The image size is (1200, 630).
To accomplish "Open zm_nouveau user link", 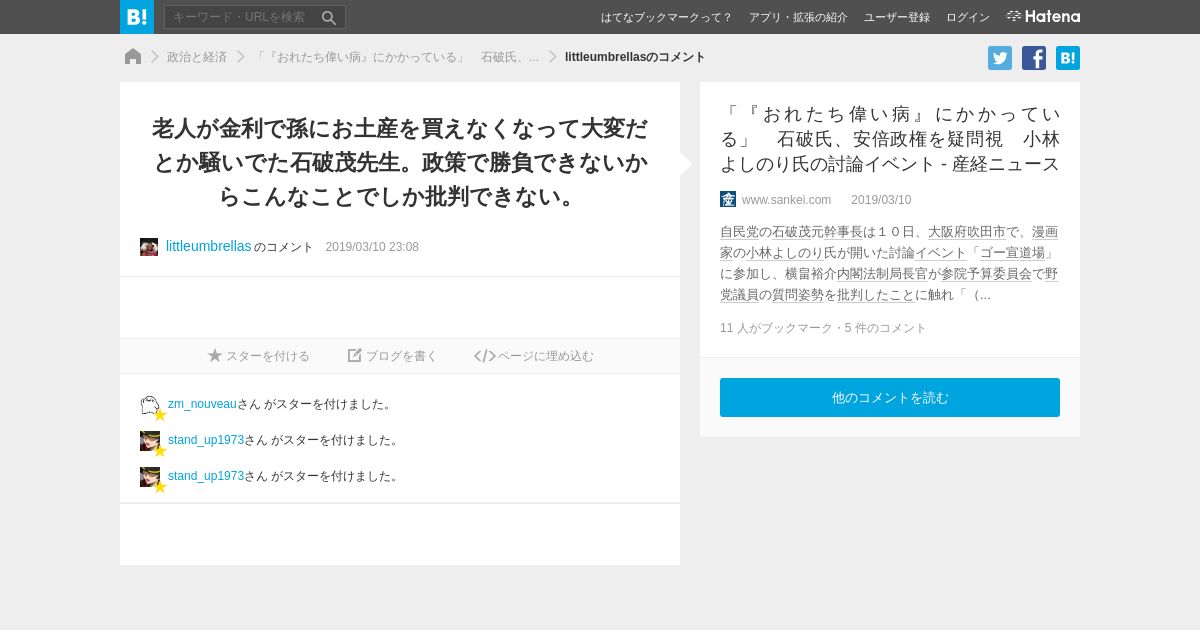I will click(202, 404).
